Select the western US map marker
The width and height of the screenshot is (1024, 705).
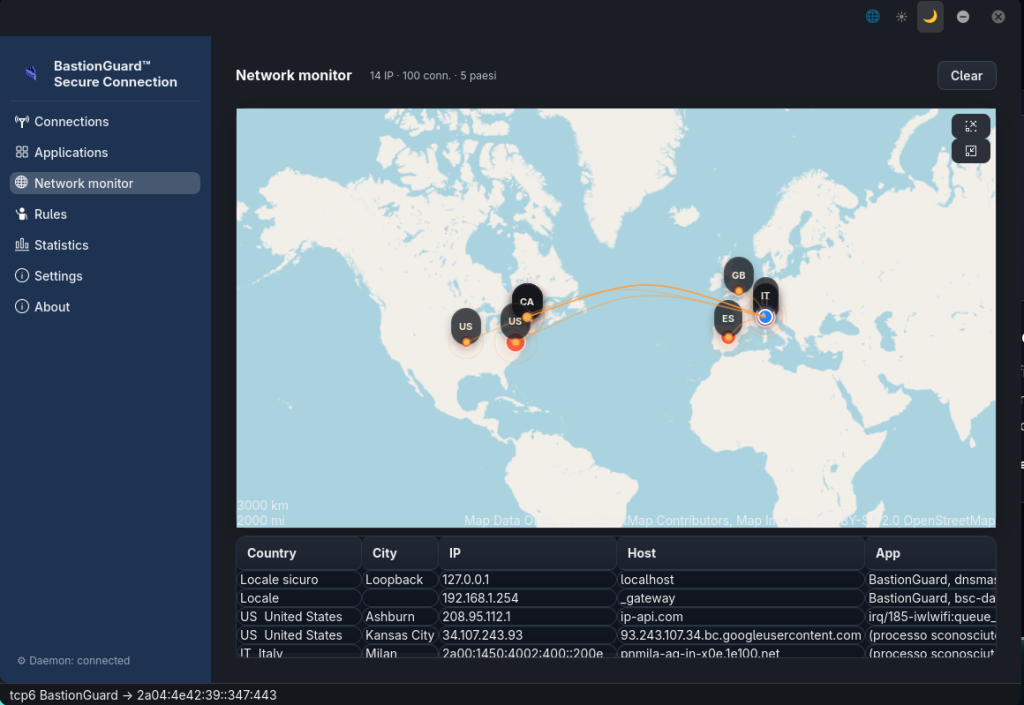coord(466,326)
